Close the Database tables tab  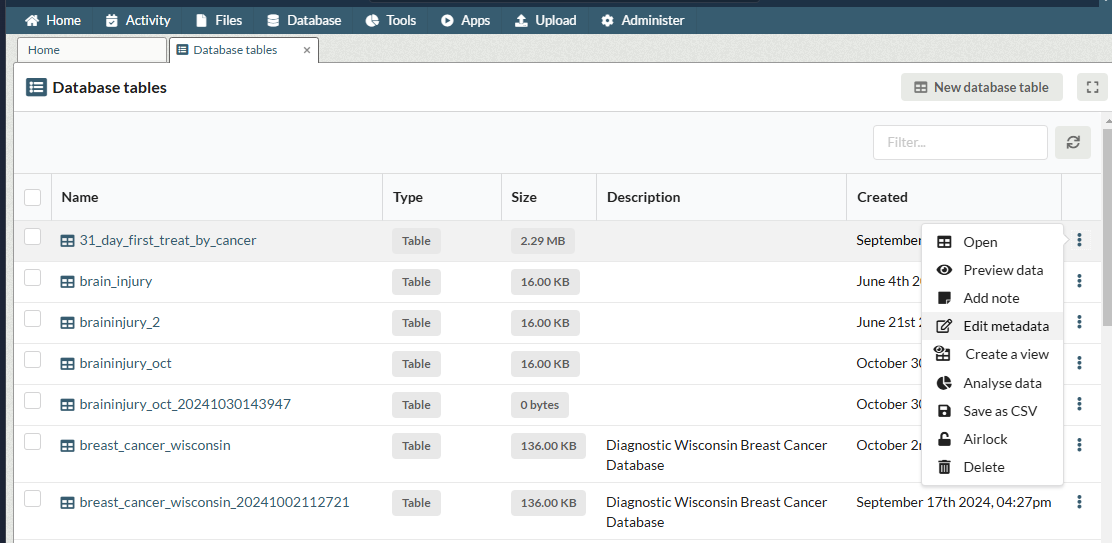[307, 49]
